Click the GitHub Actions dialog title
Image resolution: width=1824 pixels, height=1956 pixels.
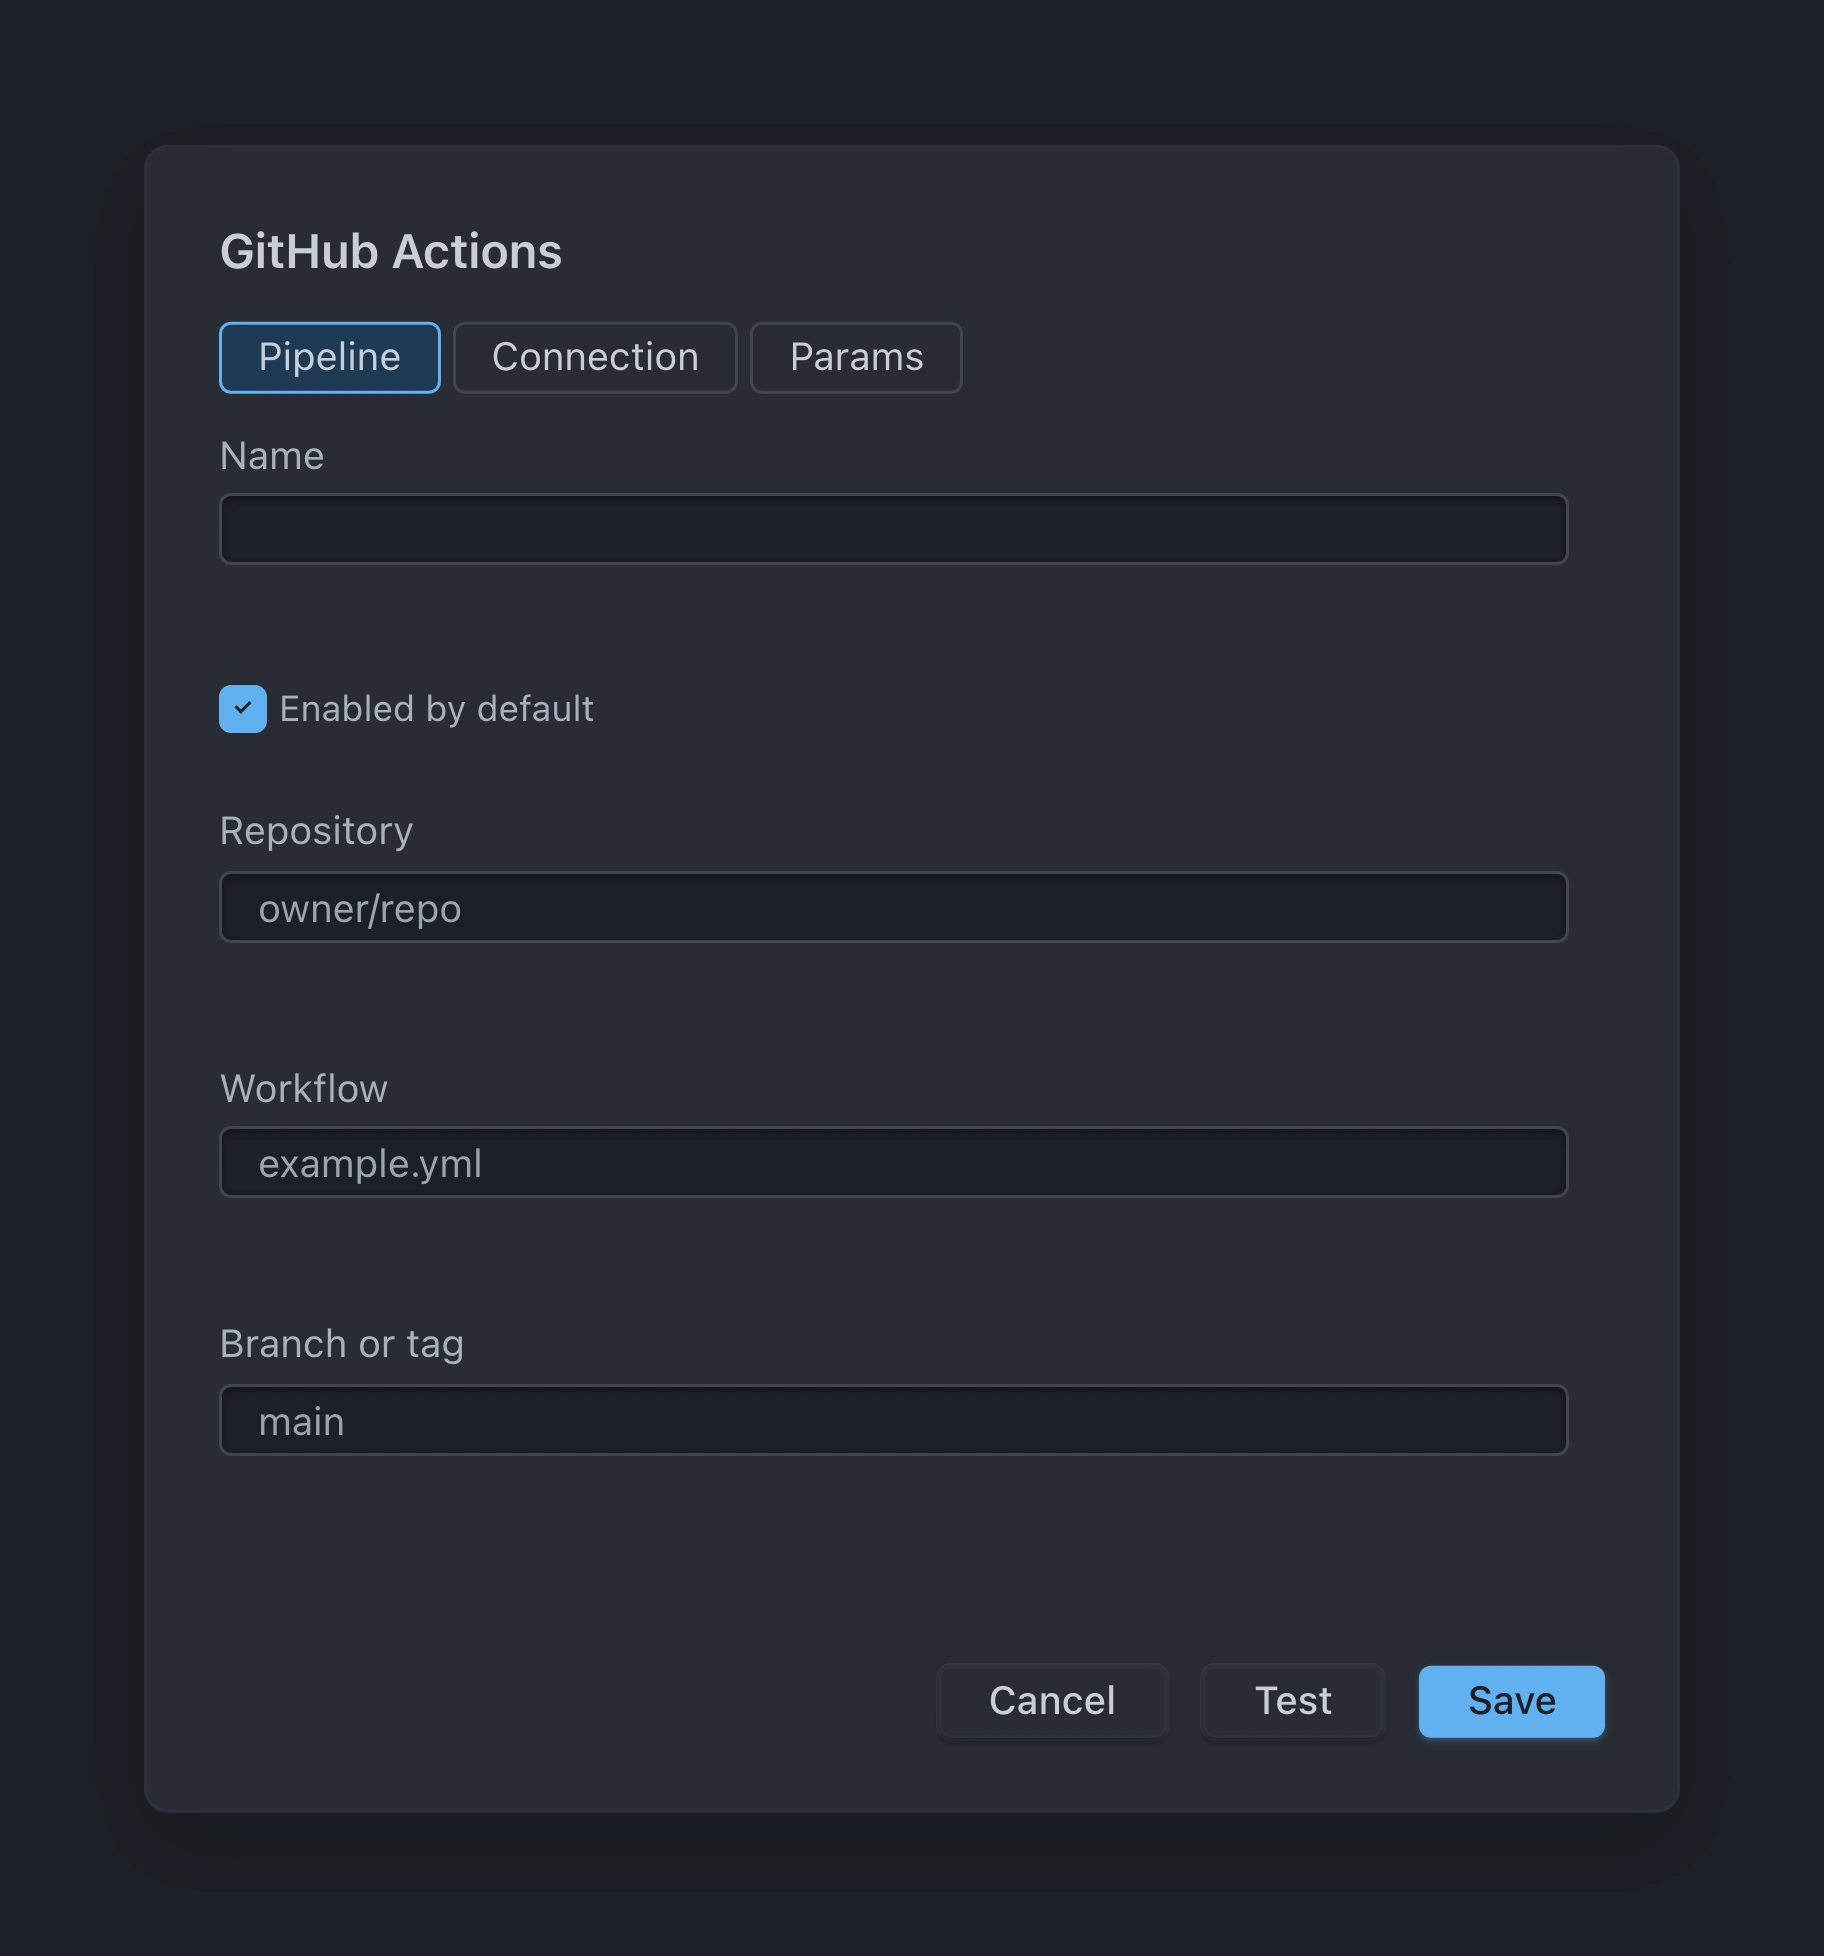click(x=391, y=251)
